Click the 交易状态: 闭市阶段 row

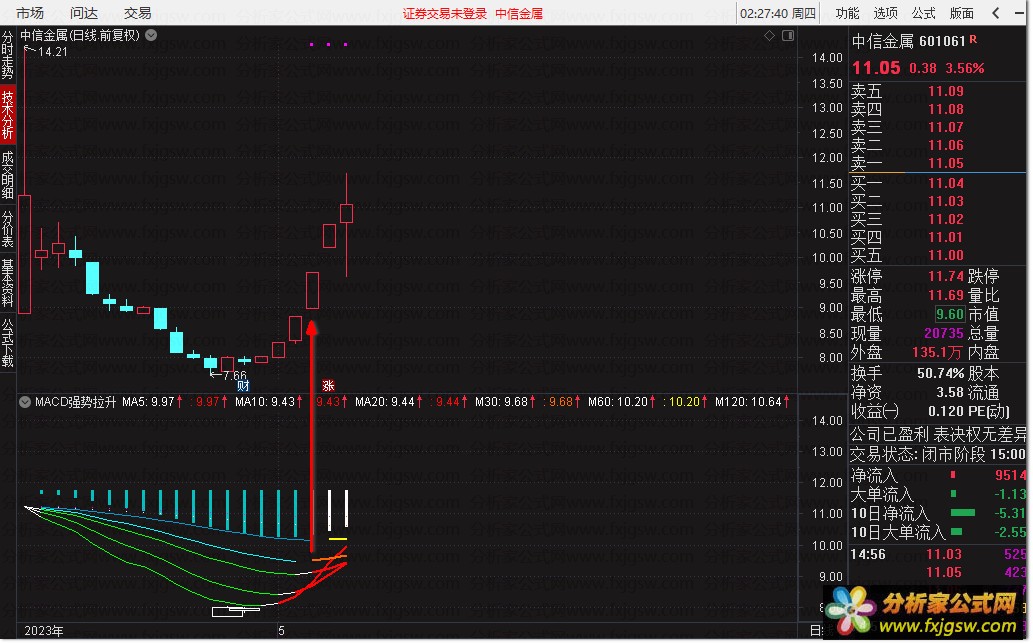938,454
